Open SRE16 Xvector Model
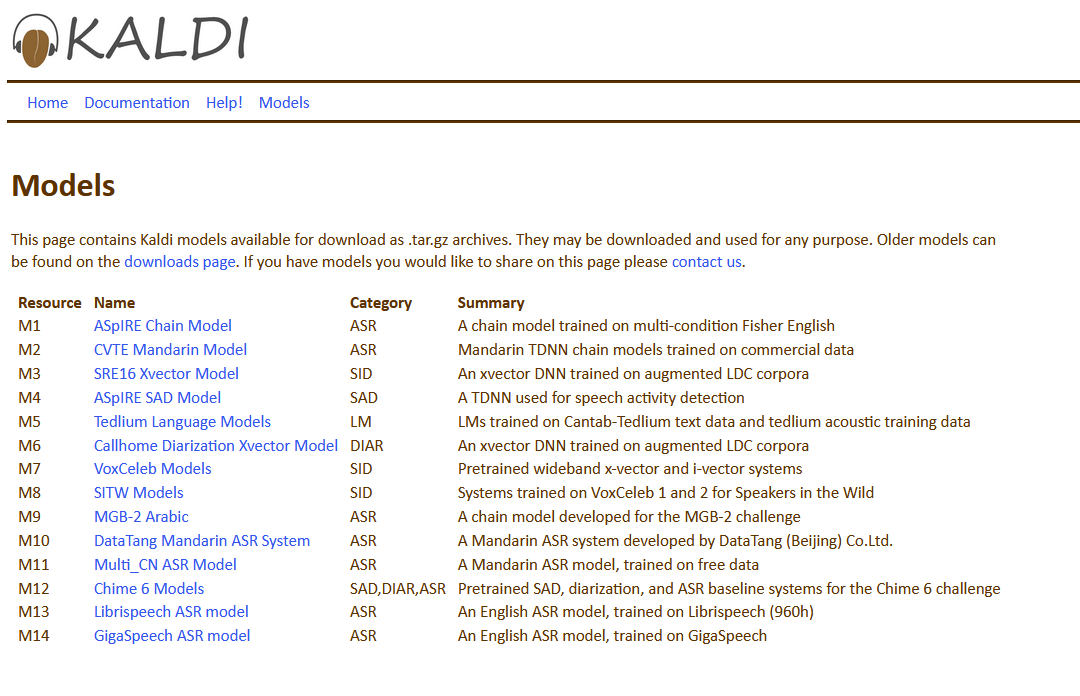The image size is (1080, 696). coord(166,373)
